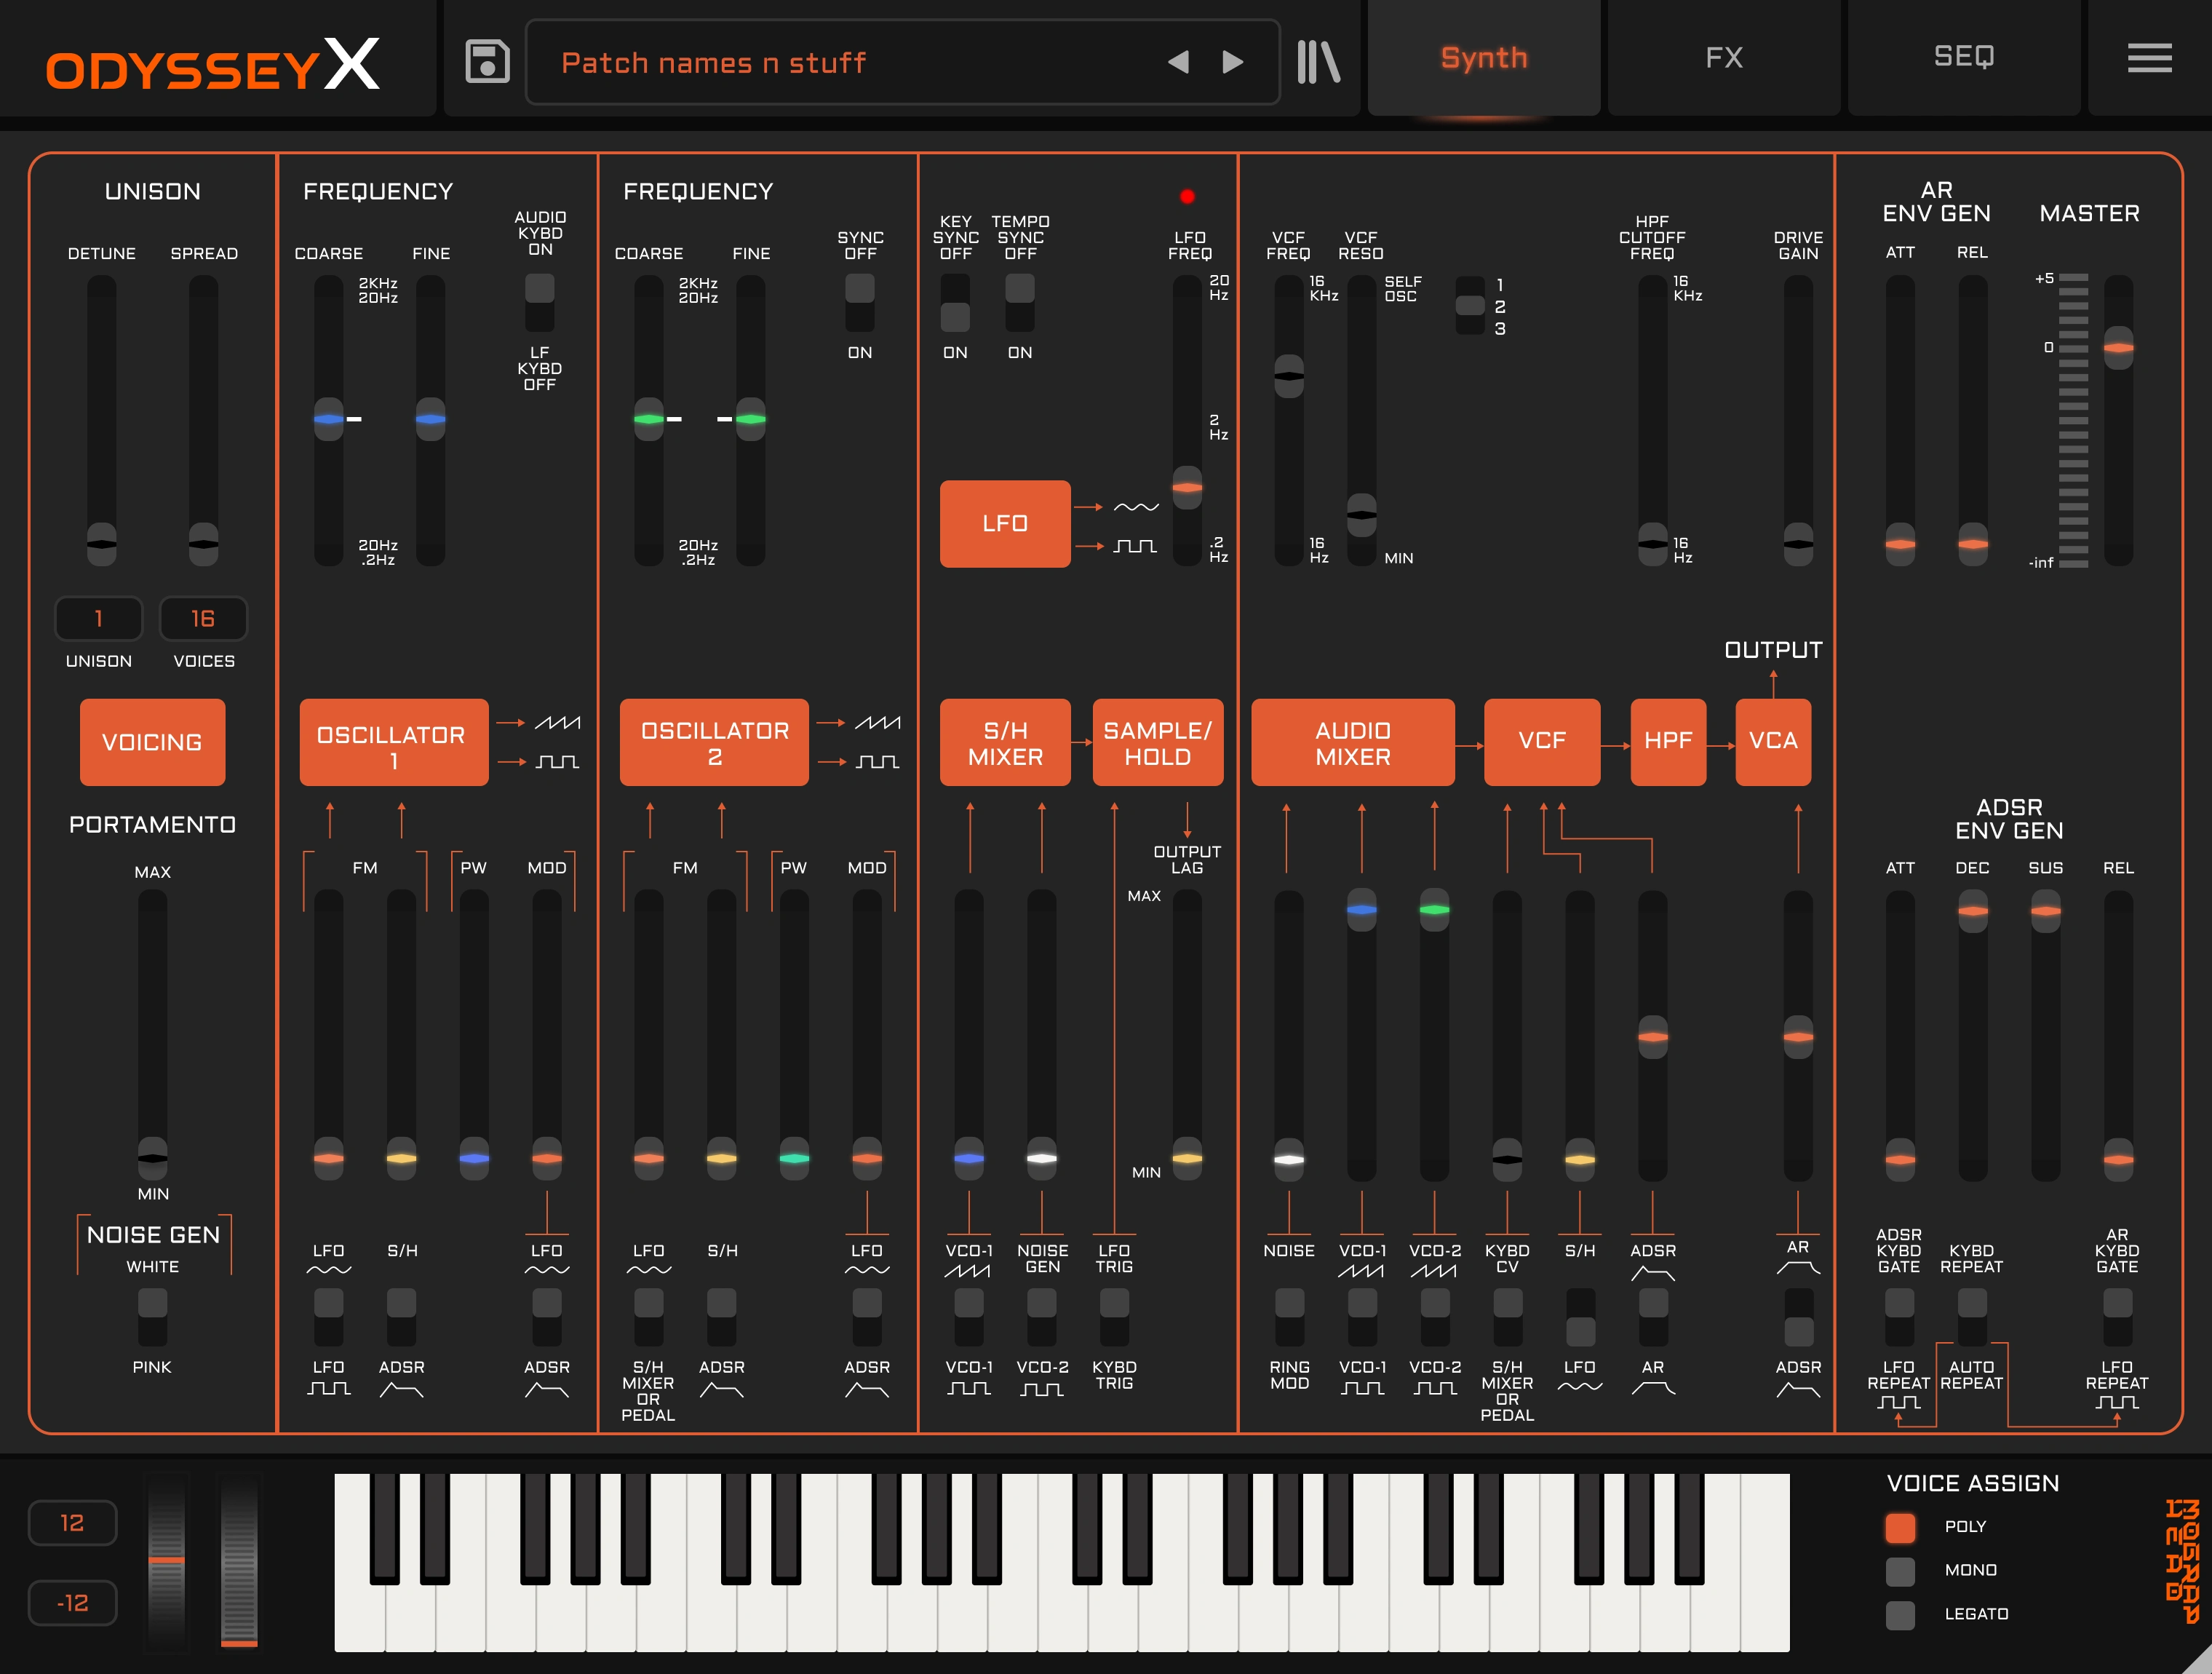2212x1674 pixels.
Task: Click the PORTAMENTO slider handle
Action: point(153,1158)
